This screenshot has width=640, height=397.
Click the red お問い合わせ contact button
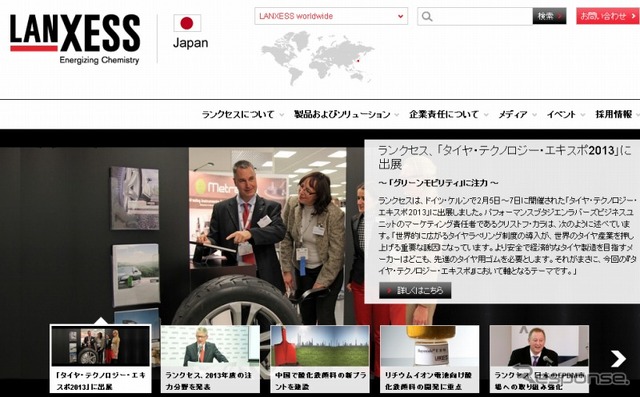point(607,16)
